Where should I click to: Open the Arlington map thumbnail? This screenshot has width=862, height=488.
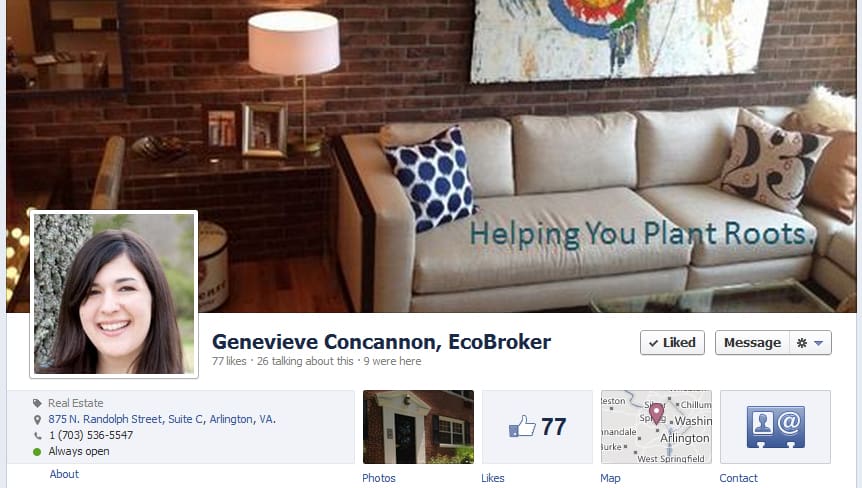(656, 427)
